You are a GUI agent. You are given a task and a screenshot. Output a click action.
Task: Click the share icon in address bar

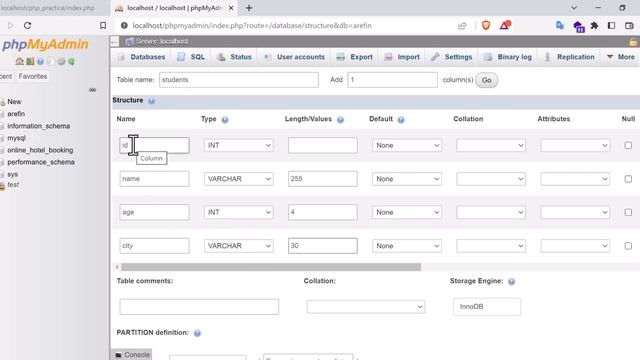coord(462,26)
